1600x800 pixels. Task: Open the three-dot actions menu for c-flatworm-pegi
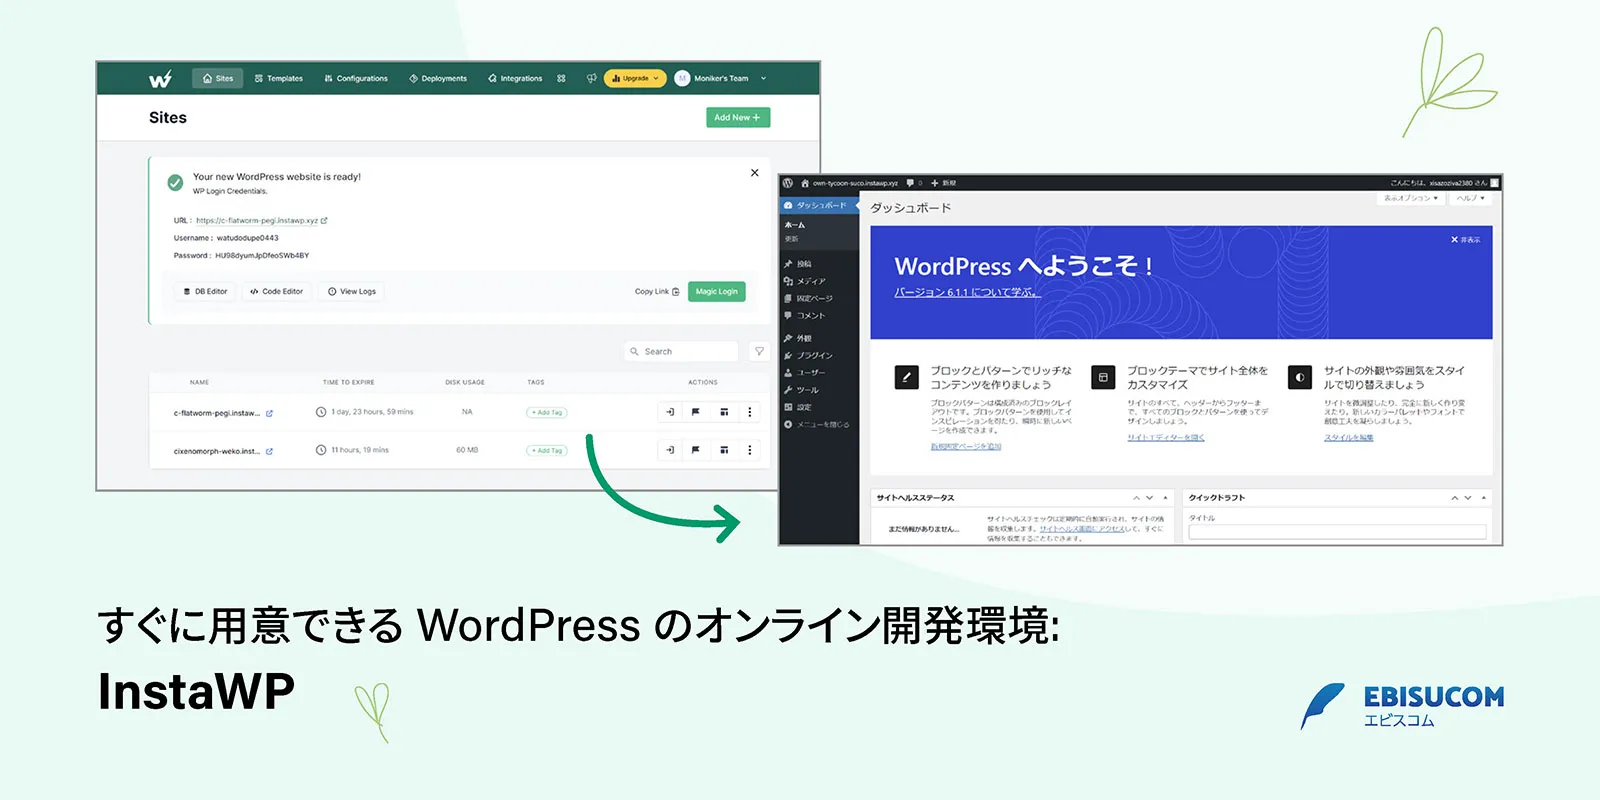point(750,412)
